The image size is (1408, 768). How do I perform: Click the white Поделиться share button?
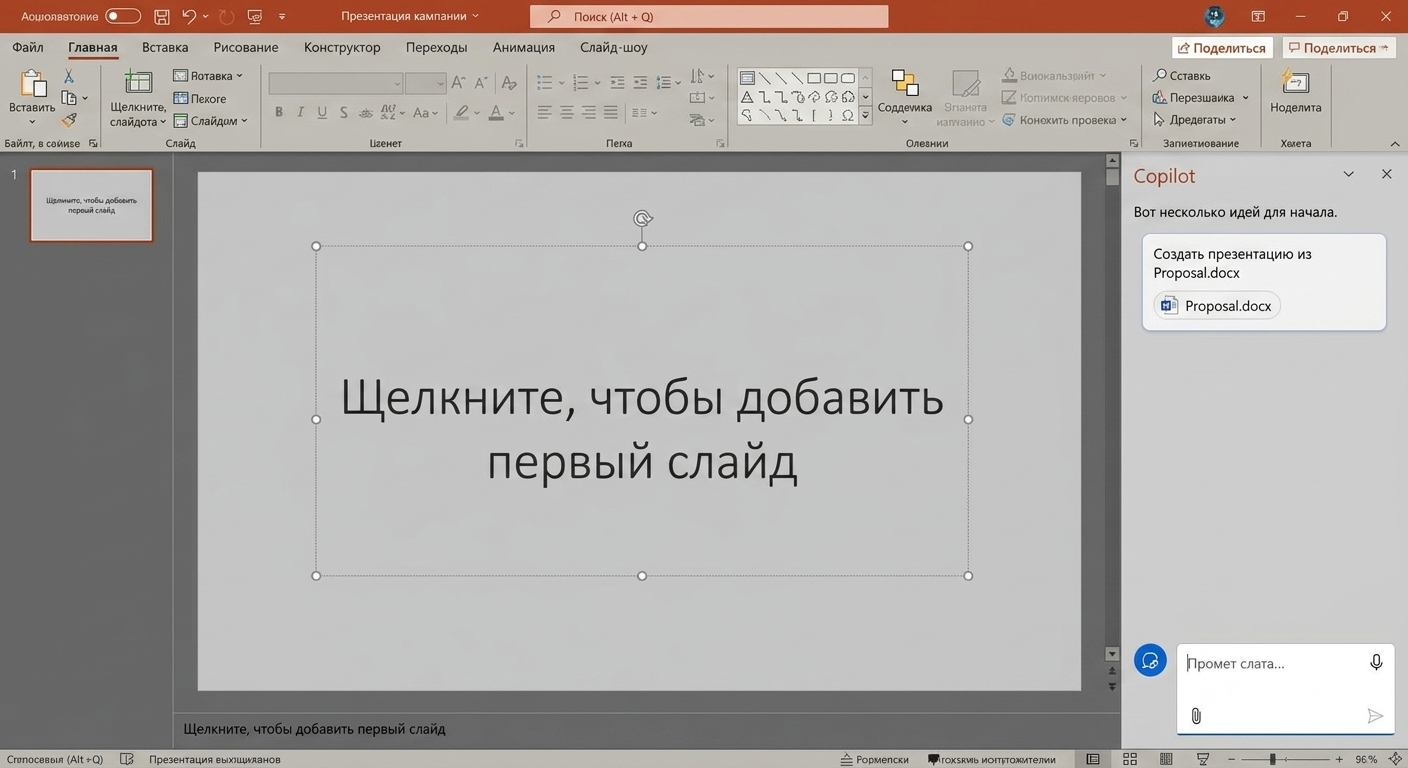coord(1222,48)
